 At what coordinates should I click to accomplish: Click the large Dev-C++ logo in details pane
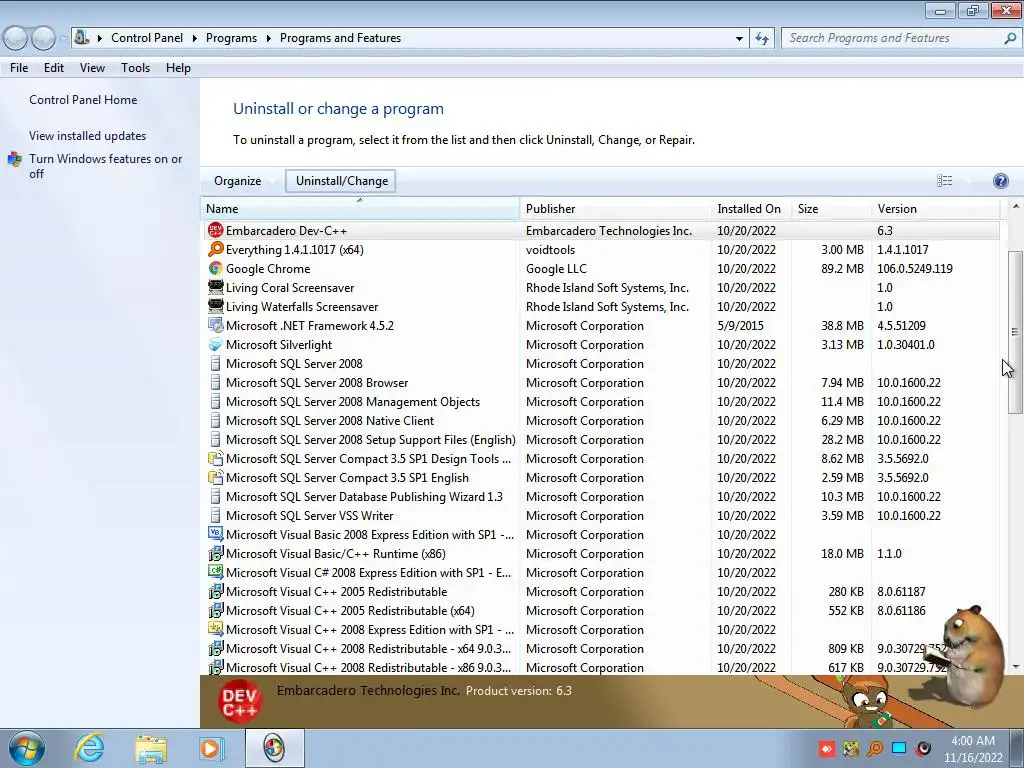coord(240,701)
